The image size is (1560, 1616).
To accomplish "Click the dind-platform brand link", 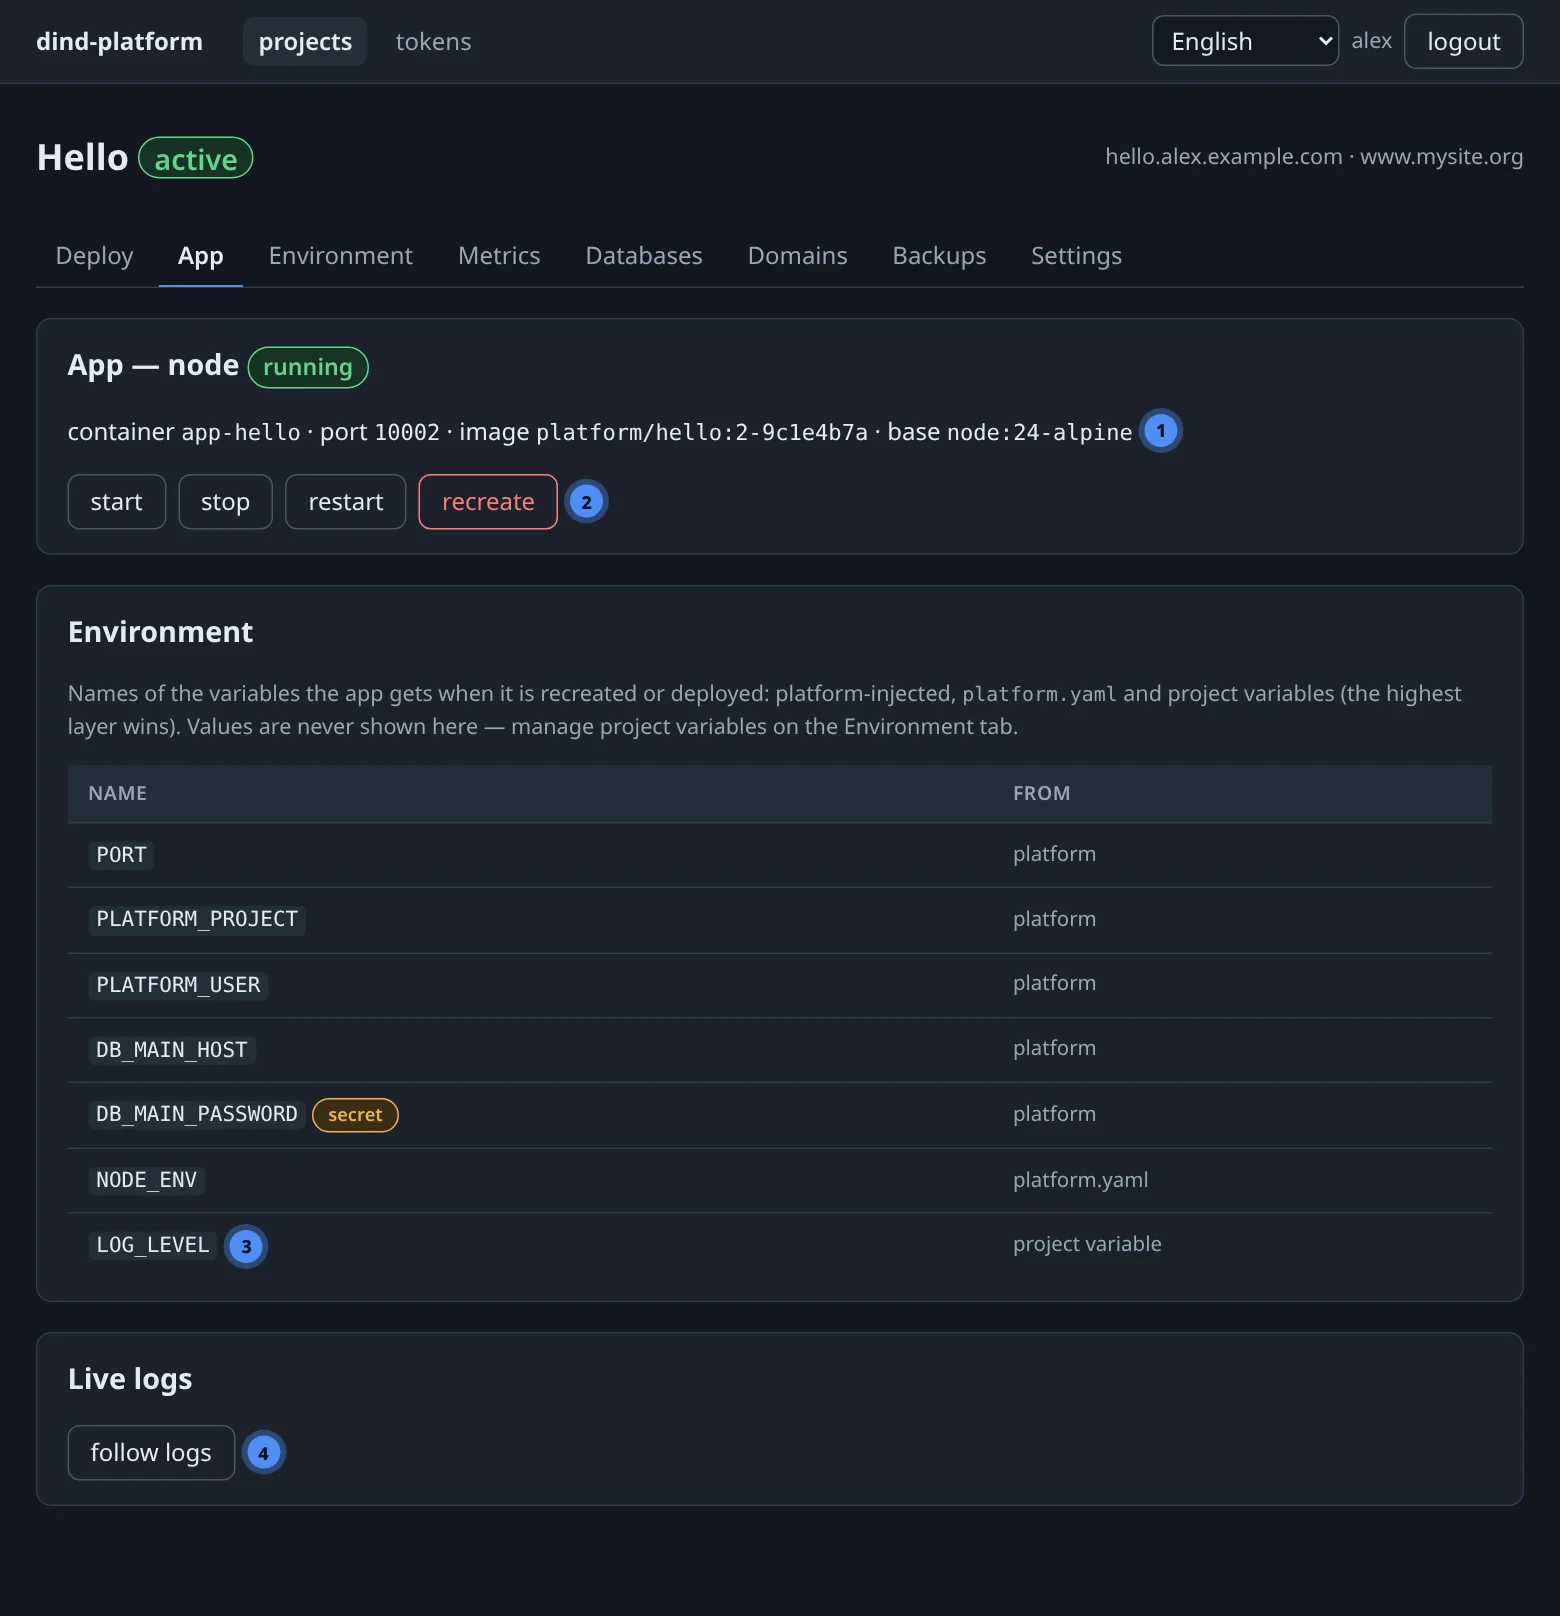I will [x=119, y=42].
